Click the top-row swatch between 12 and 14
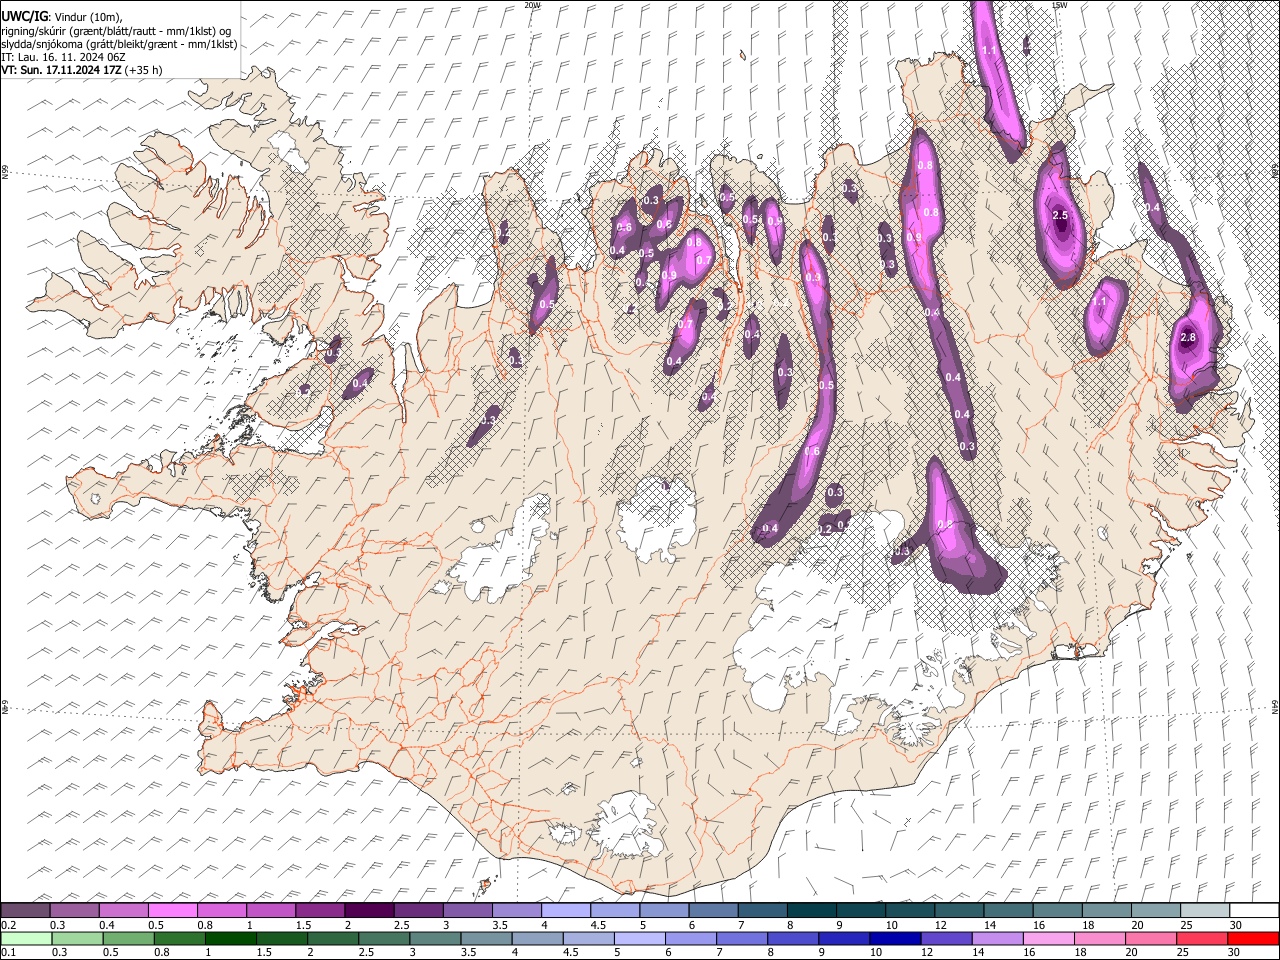Screen dimensions: 1280x960 pos(958,910)
